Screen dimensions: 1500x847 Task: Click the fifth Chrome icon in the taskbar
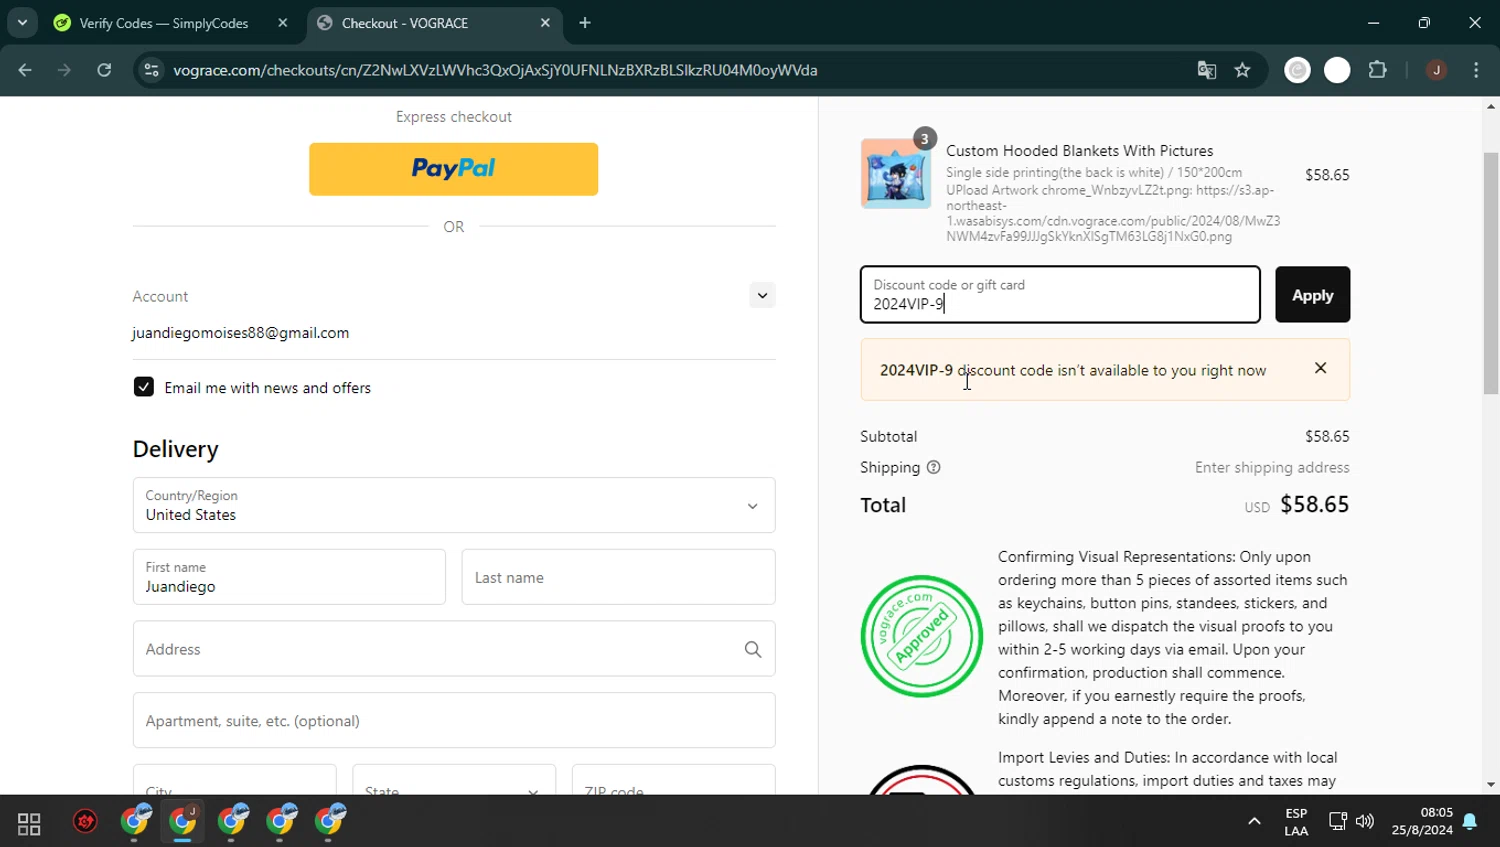[329, 821]
